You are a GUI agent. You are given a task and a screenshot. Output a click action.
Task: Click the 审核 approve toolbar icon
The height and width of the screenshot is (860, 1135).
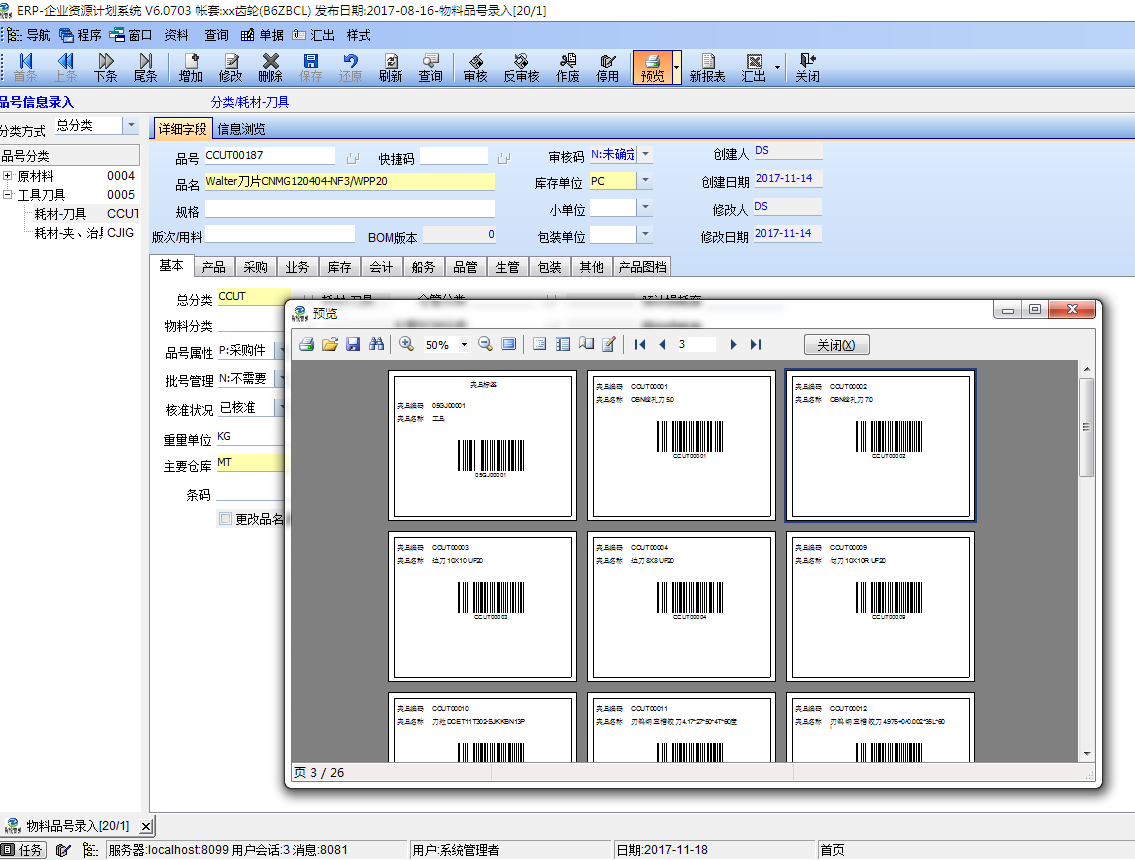(x=476, y=67)
